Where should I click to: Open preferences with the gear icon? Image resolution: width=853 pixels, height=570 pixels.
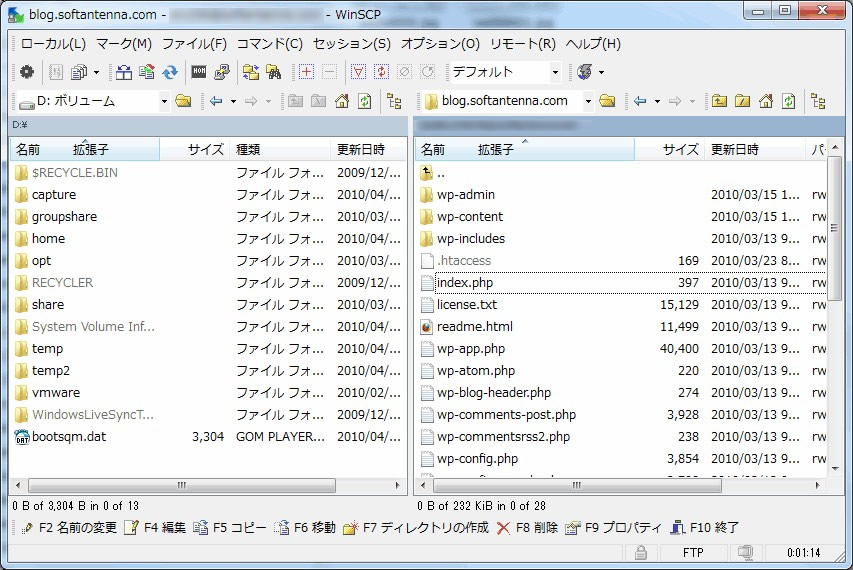[x=27, y=72]
